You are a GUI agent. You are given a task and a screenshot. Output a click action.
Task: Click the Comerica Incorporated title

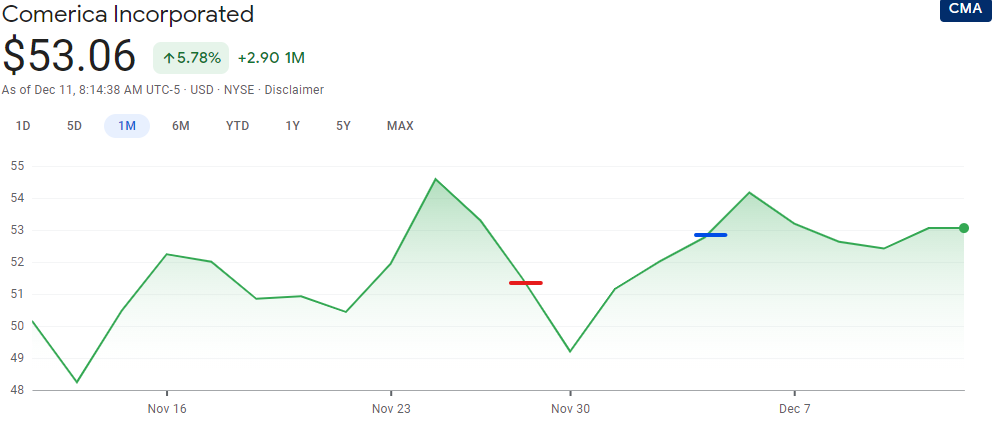(x=127, y=14)
